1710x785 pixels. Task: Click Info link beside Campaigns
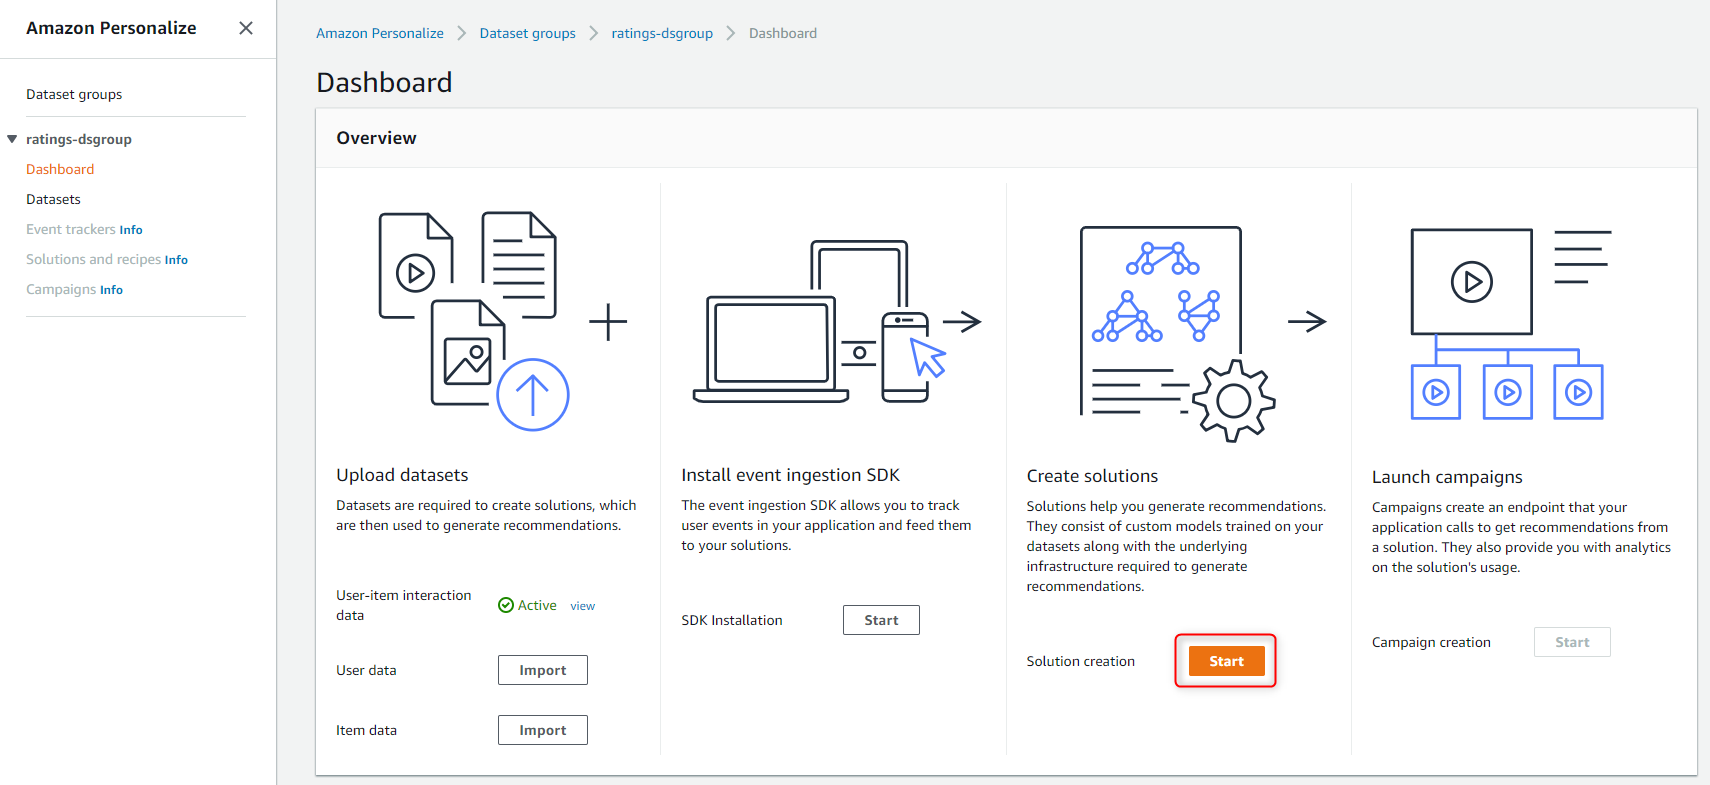click(111, 290)
